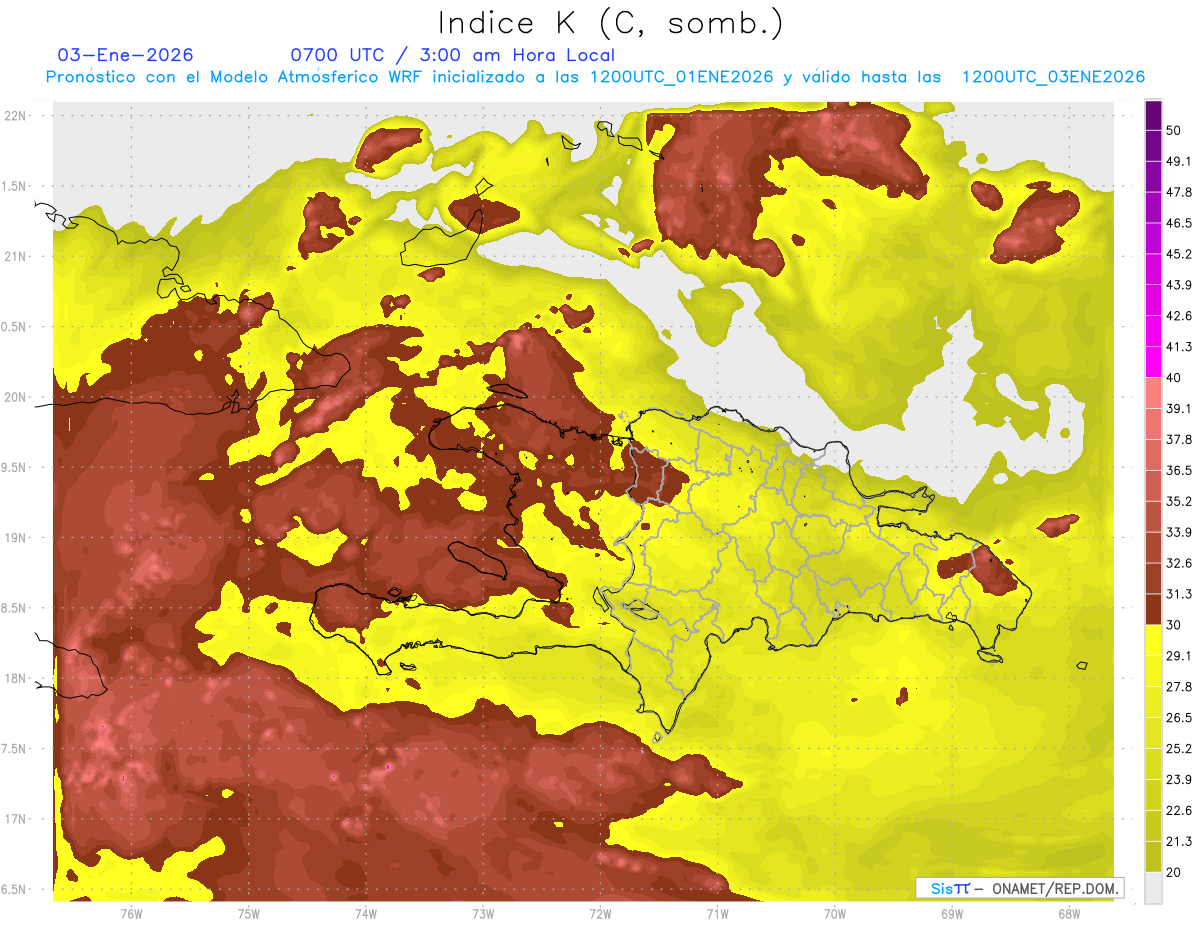The width and height of the screenshot is (1200, 927).
Task: Click the 74W longitude axis label
Action: click(x=365, y=914)
